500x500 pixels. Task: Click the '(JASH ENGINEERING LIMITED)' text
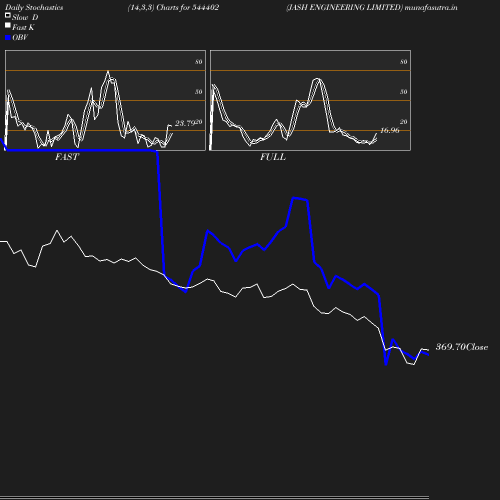[345, 7]
